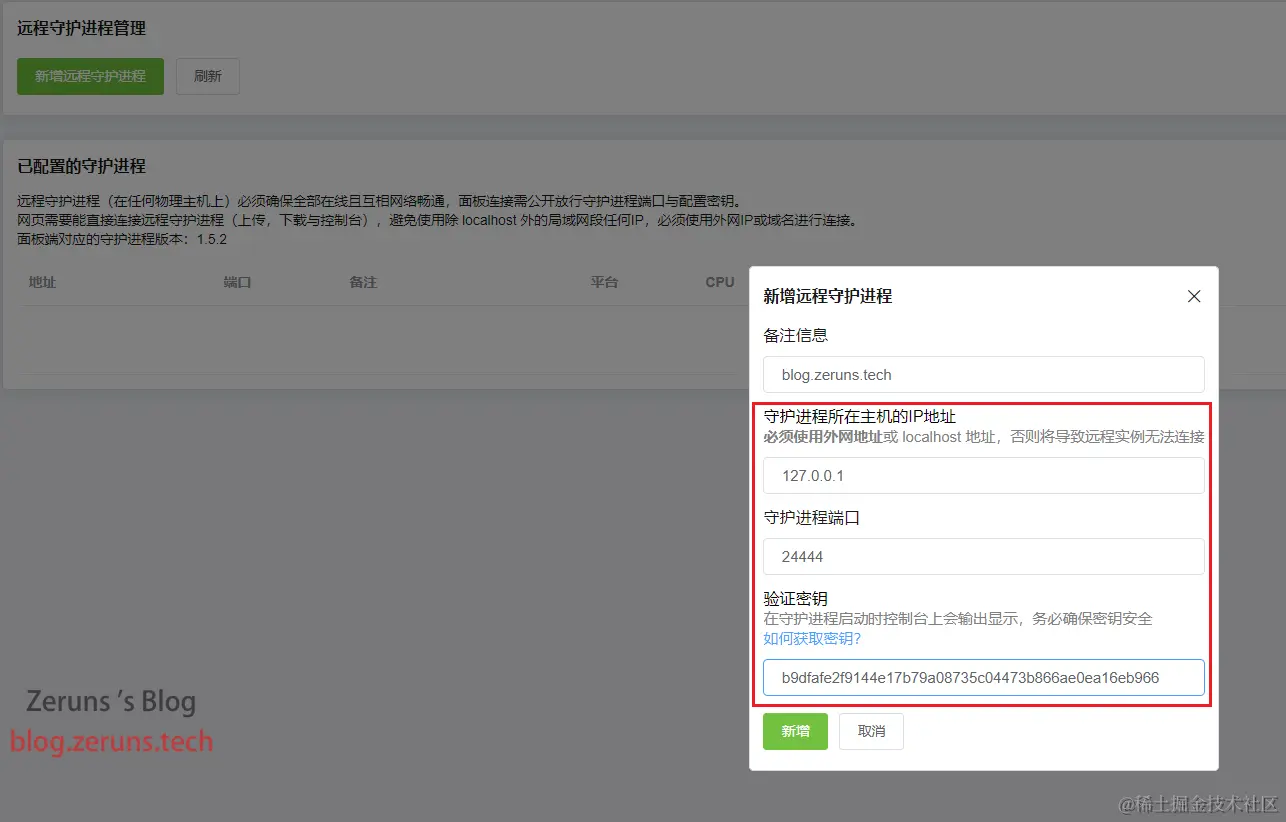Click the 地址 column header

(x=42, y=282)
